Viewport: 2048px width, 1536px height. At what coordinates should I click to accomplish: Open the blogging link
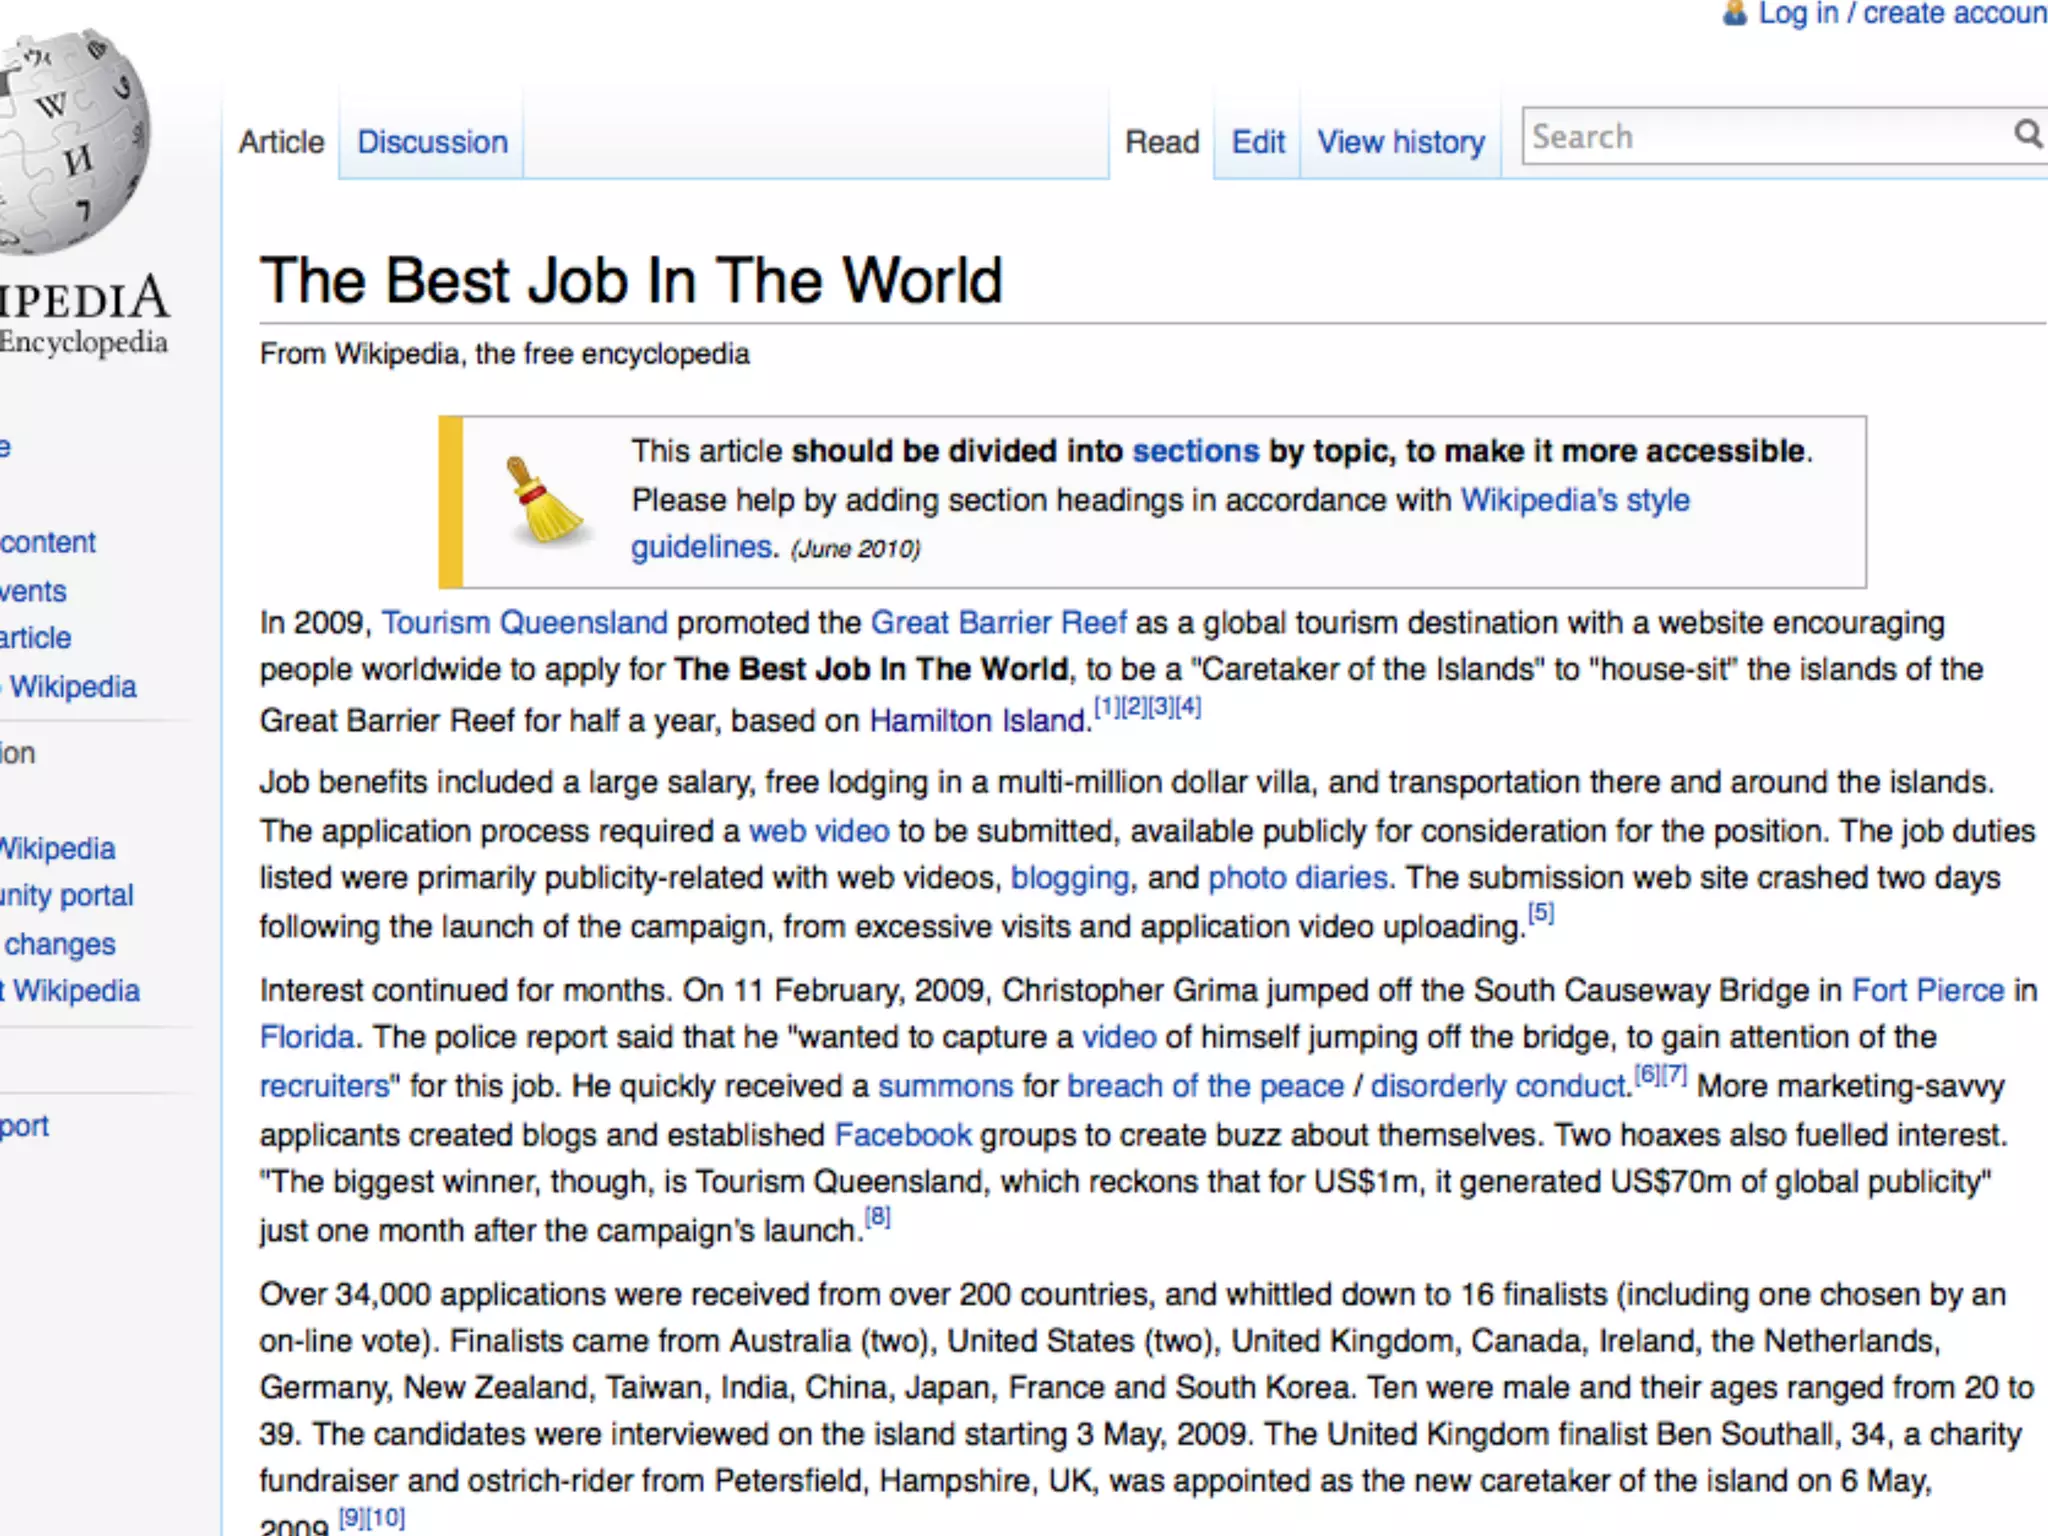pos(1069,877)
